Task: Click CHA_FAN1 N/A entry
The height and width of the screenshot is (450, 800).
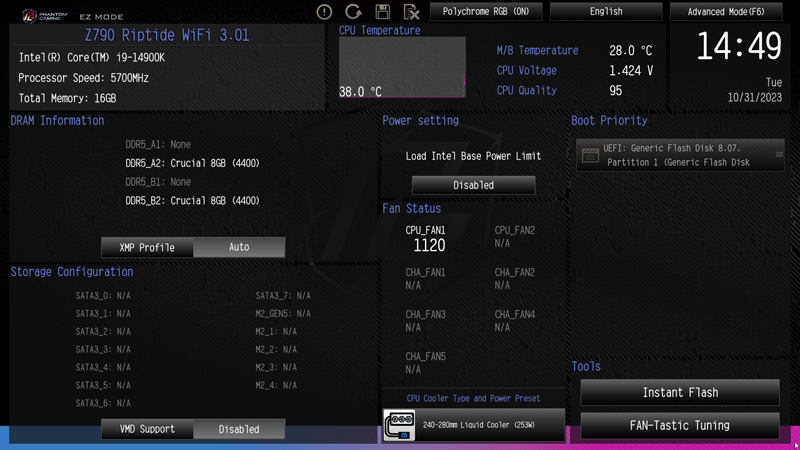Action: [x=425, y=279]
